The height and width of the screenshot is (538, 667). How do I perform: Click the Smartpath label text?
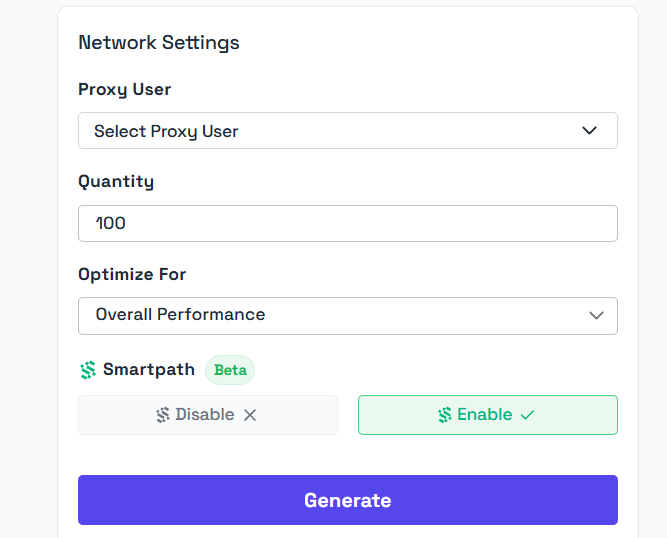[149, 370]
